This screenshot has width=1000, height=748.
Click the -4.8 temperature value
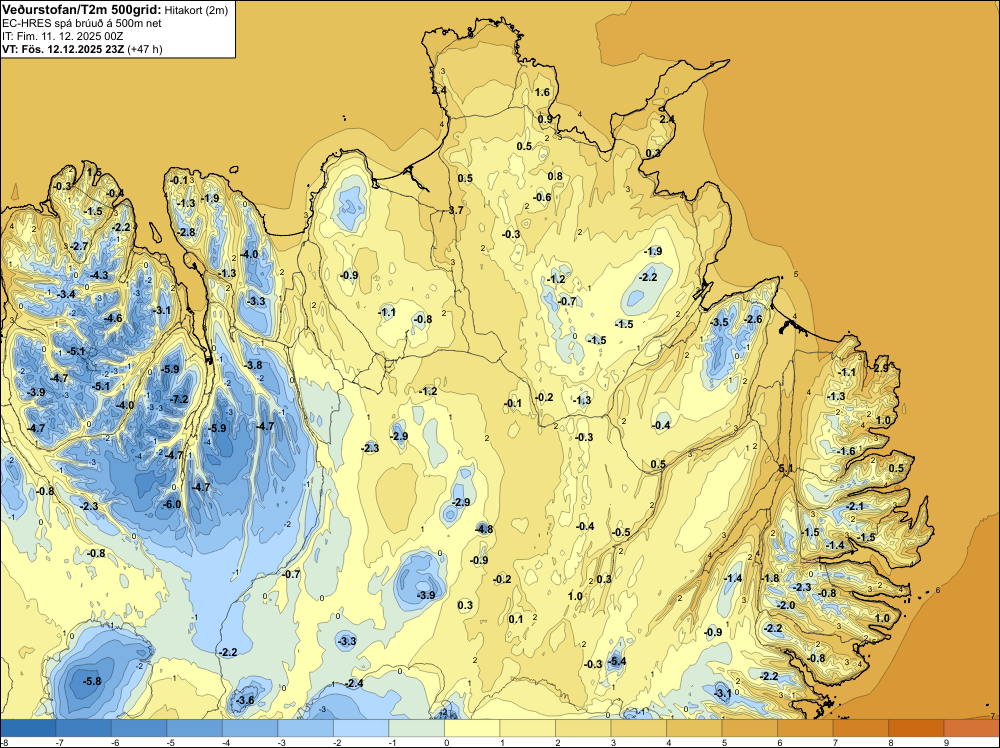(x=483, y=529)
